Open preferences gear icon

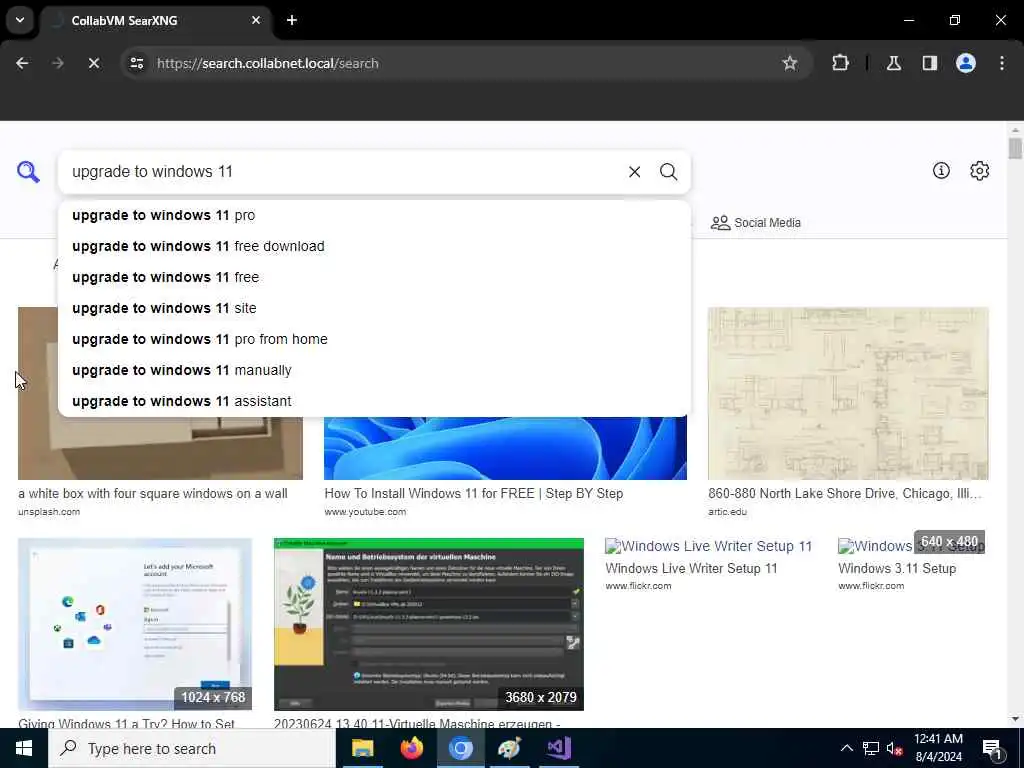point(979,170)
